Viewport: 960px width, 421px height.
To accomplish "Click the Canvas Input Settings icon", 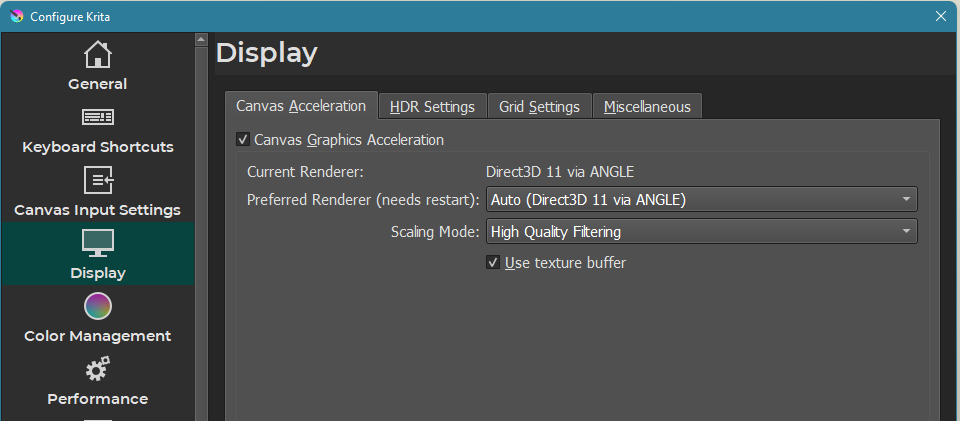I will coord(97,180).
